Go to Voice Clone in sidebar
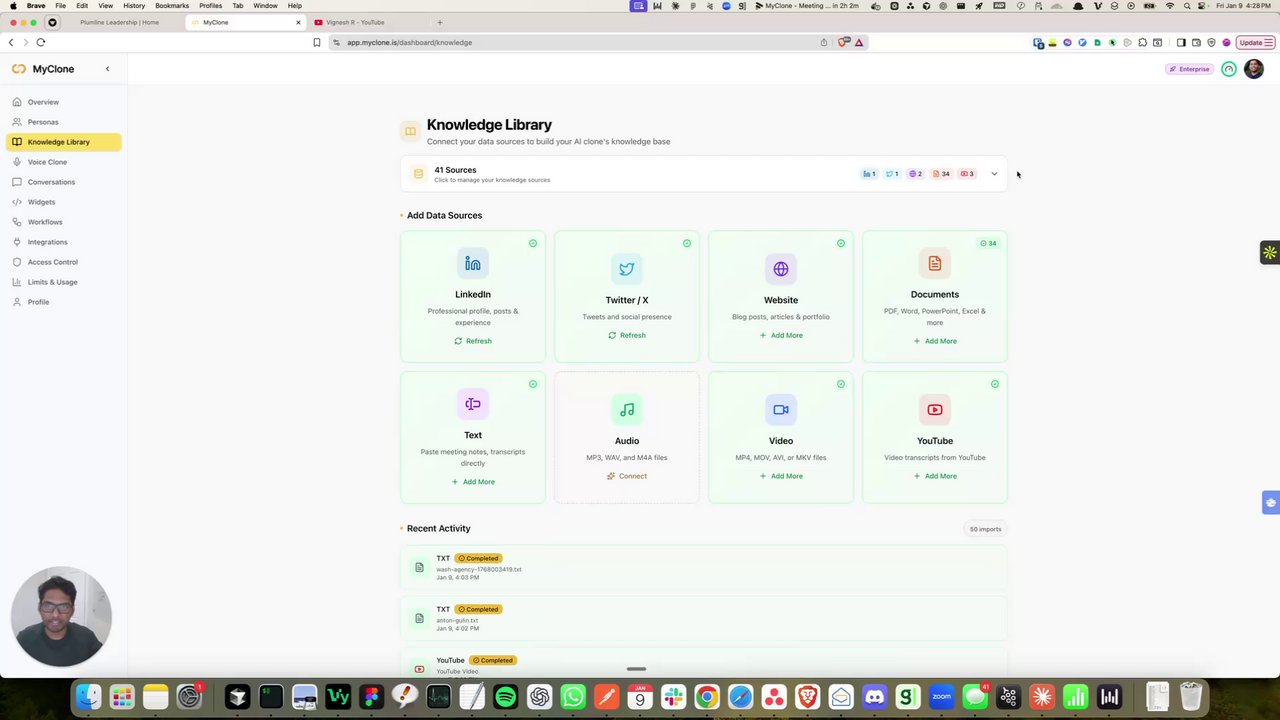Screen dimensions: 1280x720 47,162
